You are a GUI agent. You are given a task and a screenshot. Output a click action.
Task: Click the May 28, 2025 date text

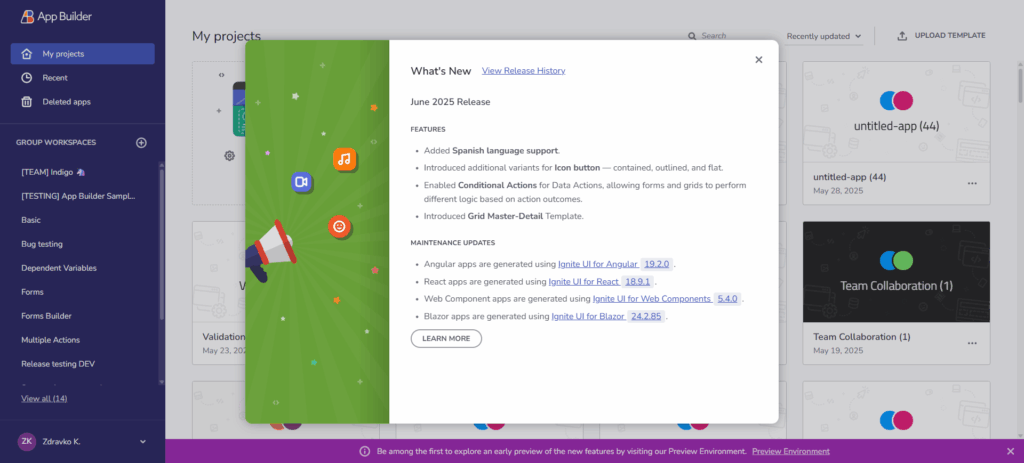838,191
